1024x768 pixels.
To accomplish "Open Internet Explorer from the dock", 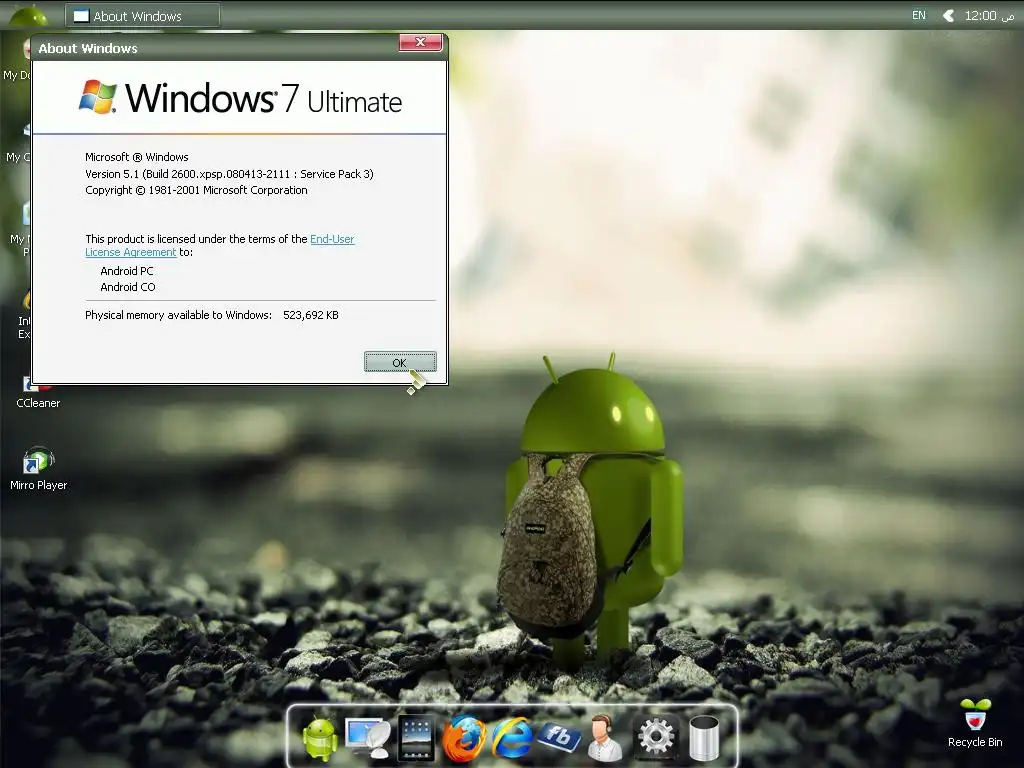I will (x=511, y=738).
